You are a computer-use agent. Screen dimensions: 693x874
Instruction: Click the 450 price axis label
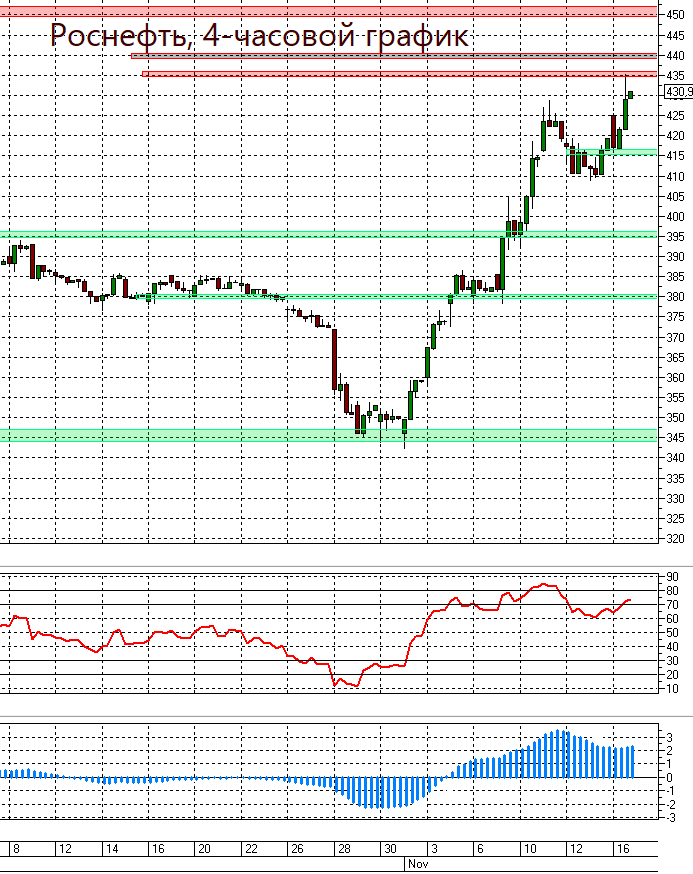[x=675, y=15]
